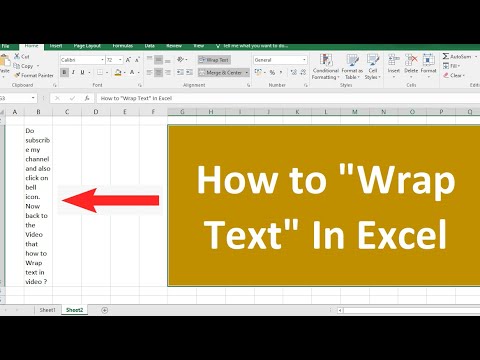Click the Increase Indent icon
480x360 pixels.
click(x=189, y=72)
